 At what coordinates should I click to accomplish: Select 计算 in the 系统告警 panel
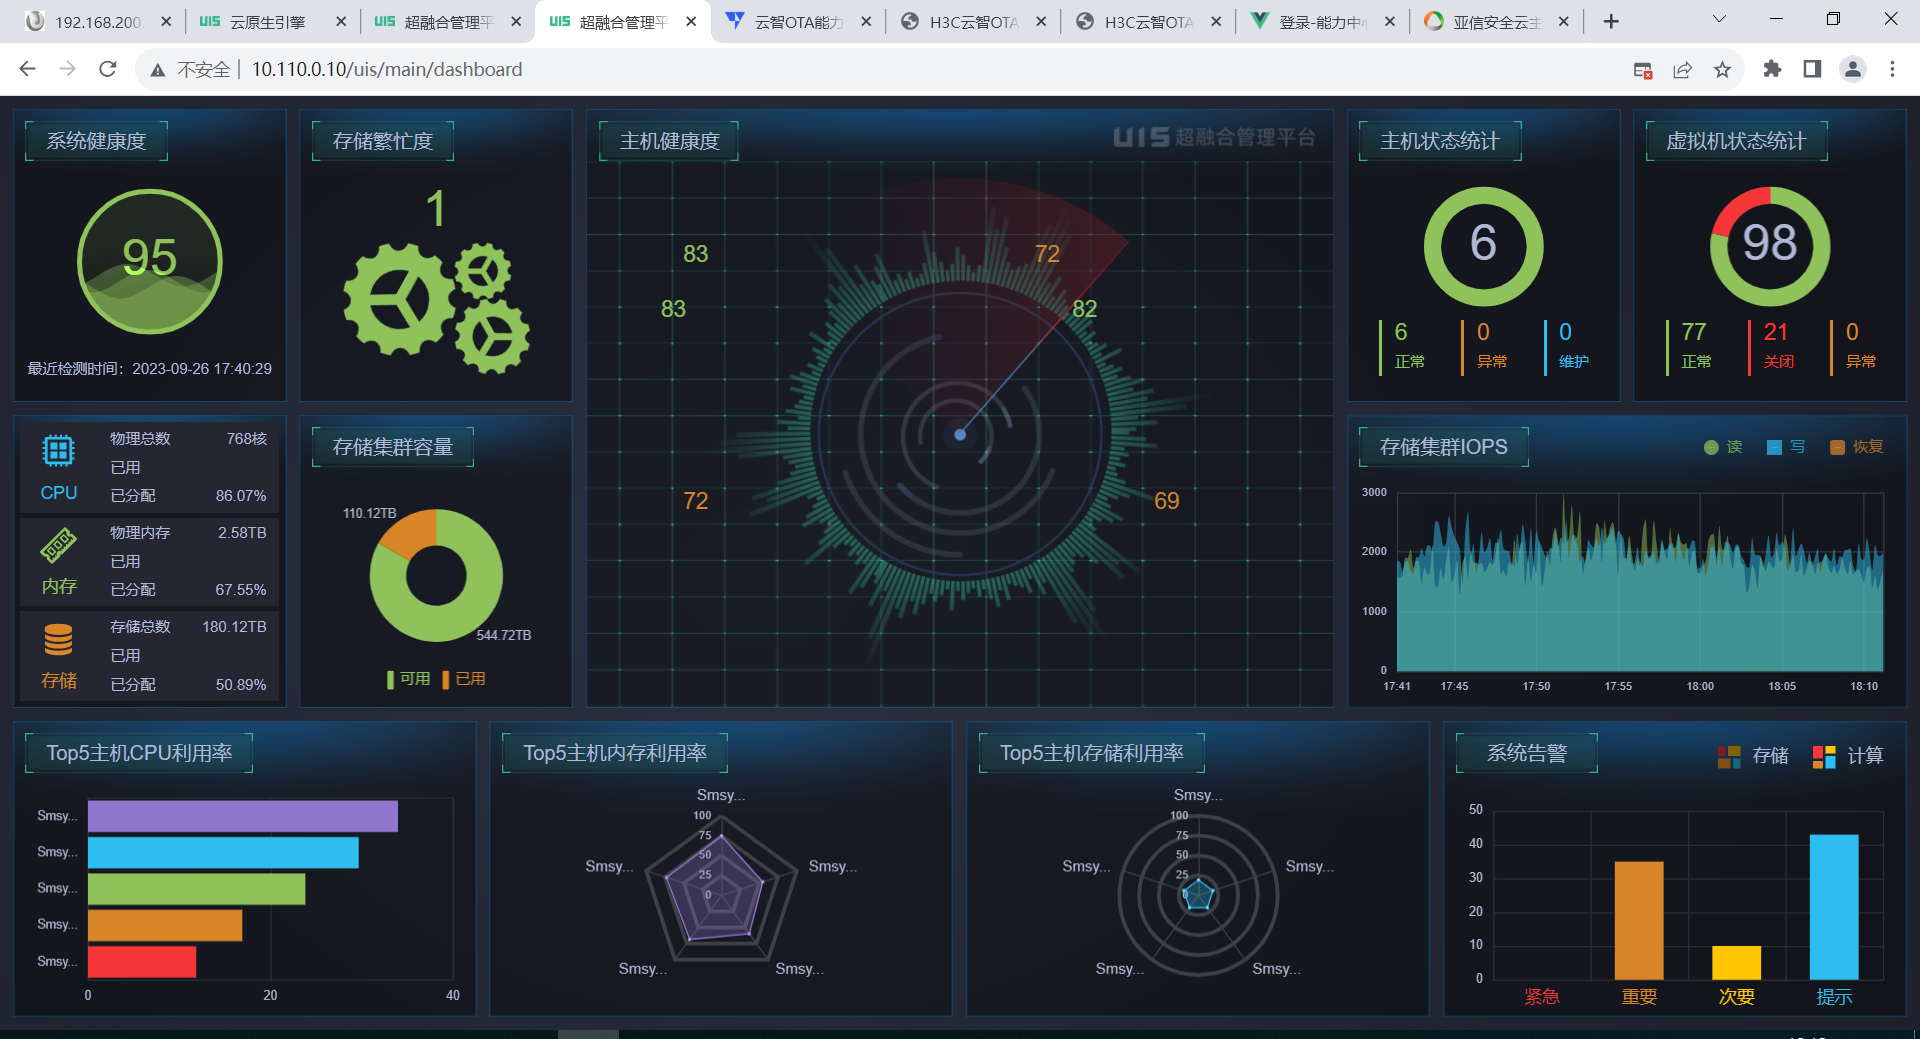(x=1848, y=756)
